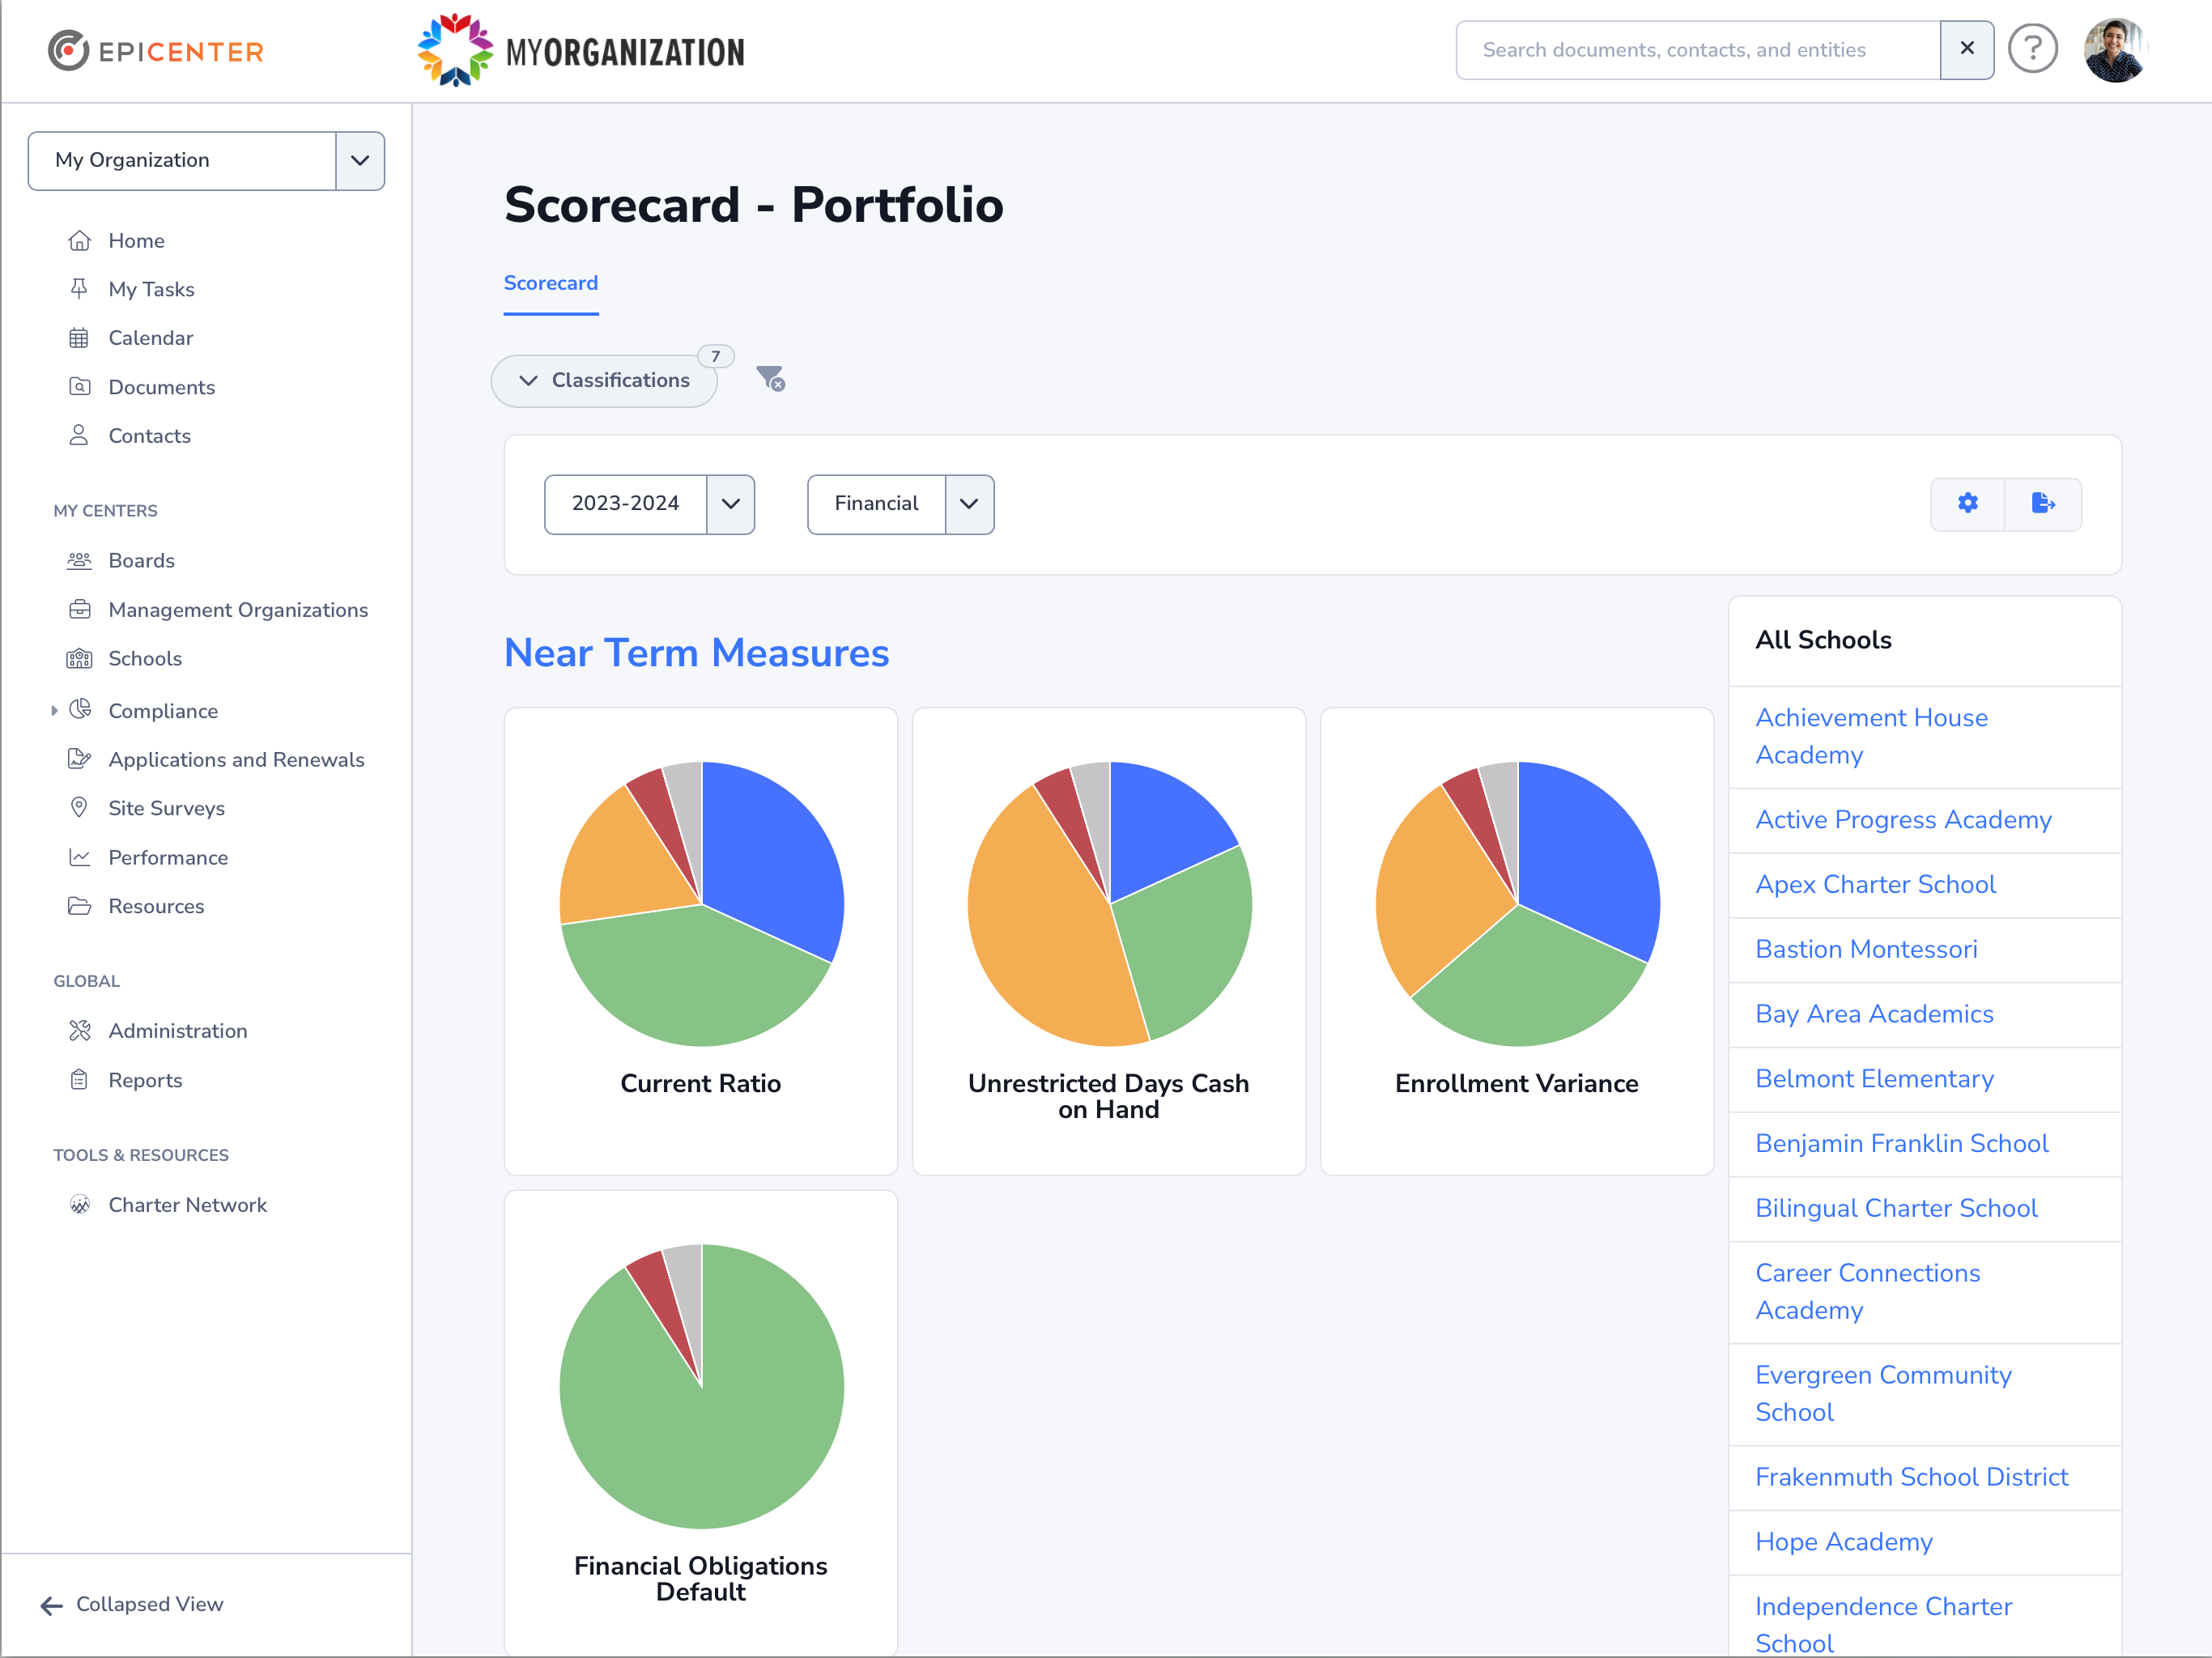Viewport: 2212px width, 1658px height.
Task: Open the Home menu item
Action: 136,240
